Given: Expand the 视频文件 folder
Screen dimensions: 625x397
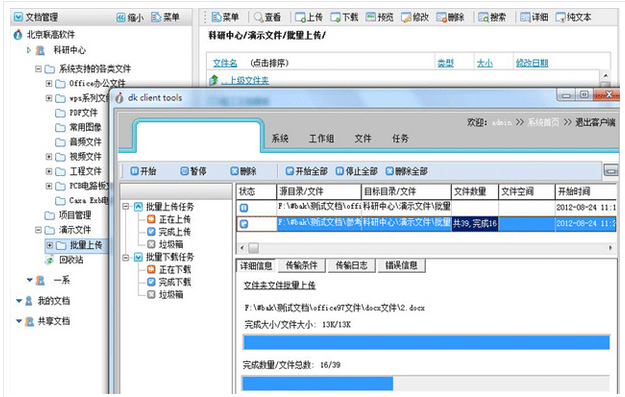Looking at the screenshot, I should tap(49, 157).
